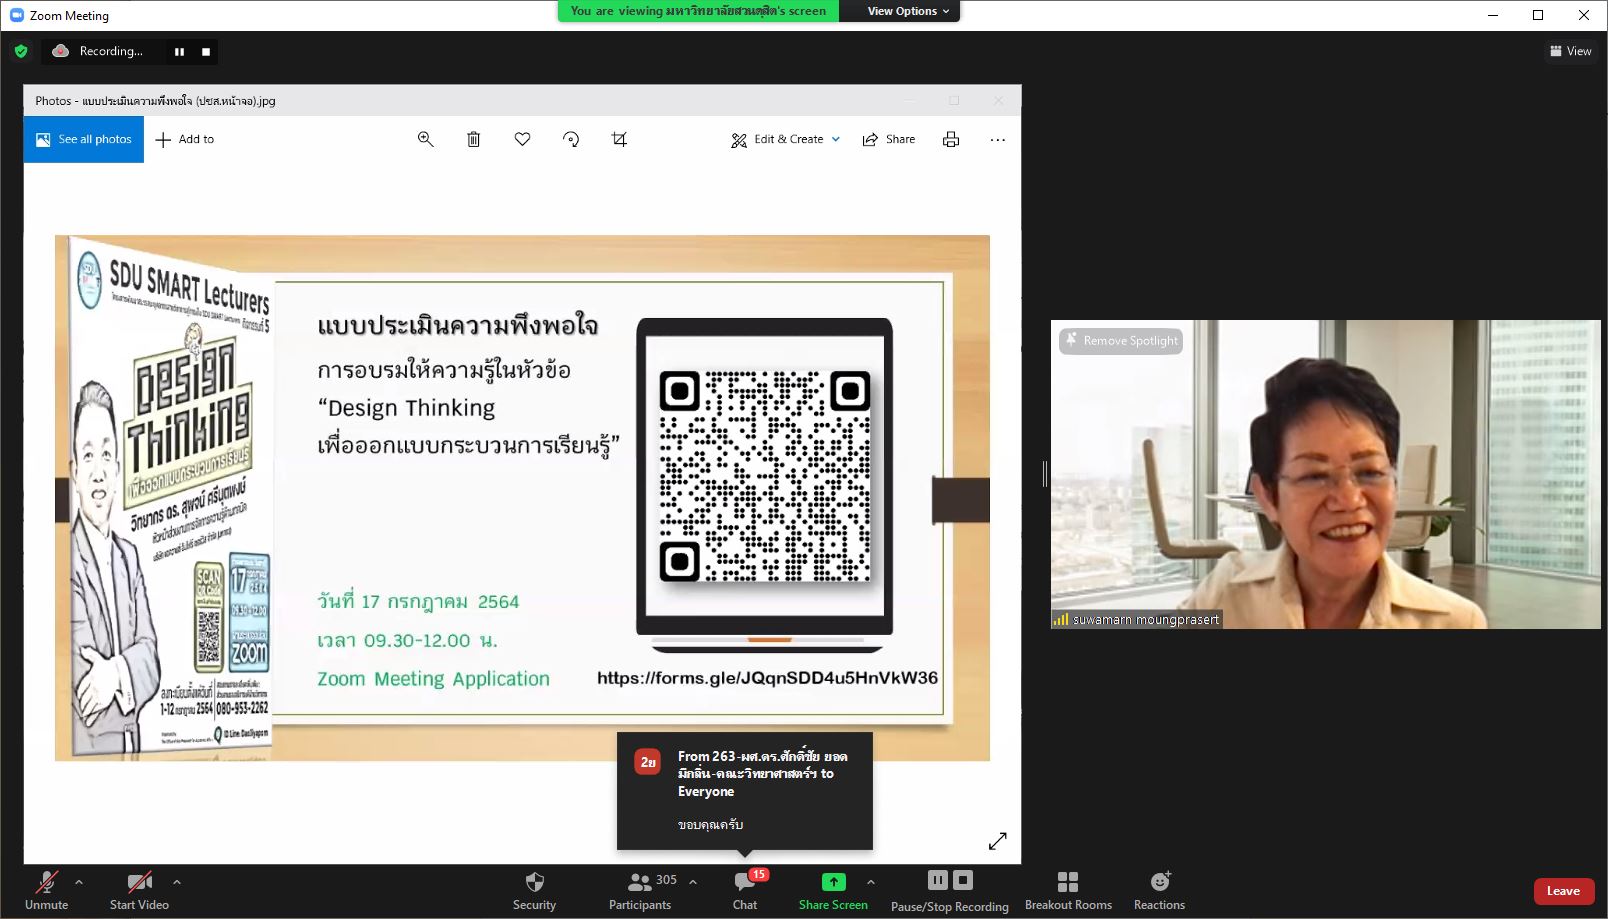Open the Chat panel with 15 unread

pyautogui.click(x=745, y=890)
